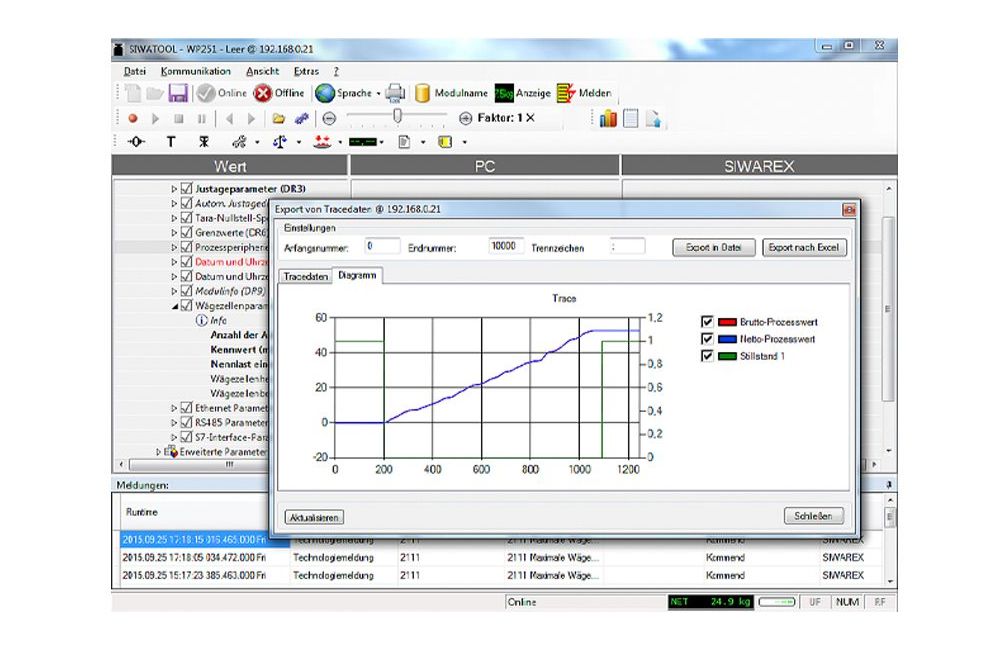Toggle the Brutto-Prozesswert trace checkbox
The image size is (999, 659).
click(707, 322)
